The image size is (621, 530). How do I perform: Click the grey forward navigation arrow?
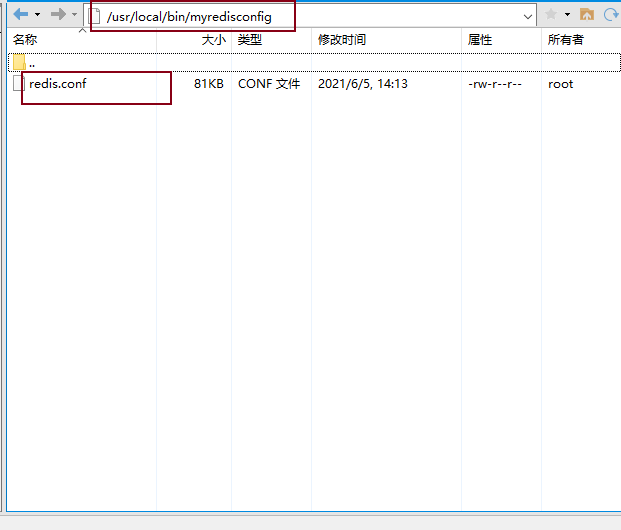point(58,15)
